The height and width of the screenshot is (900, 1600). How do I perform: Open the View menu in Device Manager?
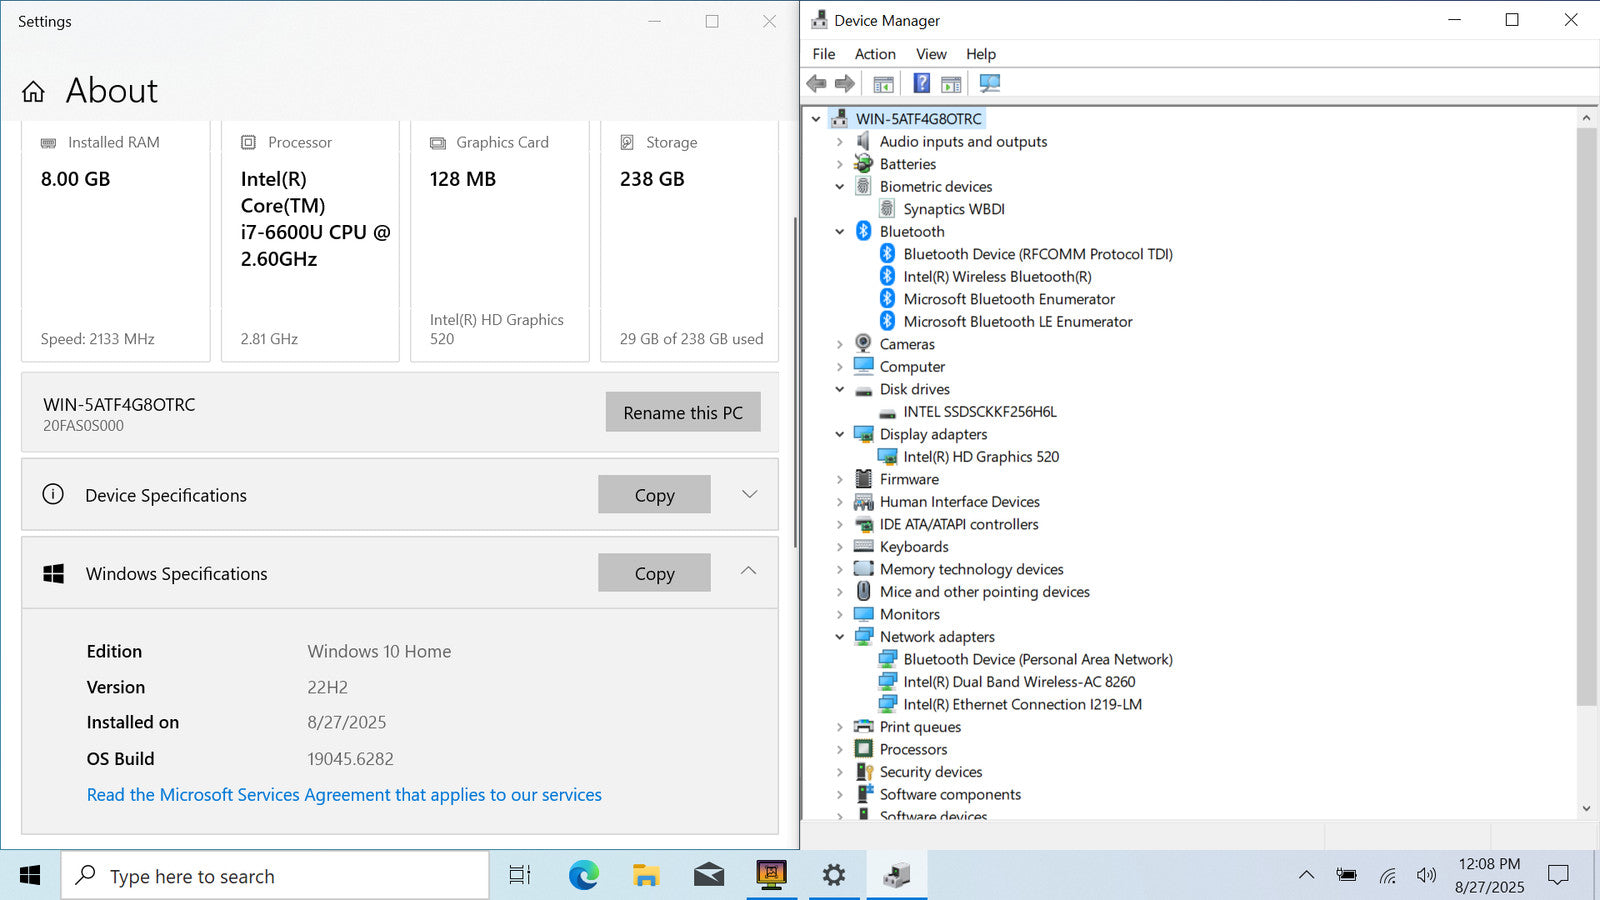[x=931, y=54]
